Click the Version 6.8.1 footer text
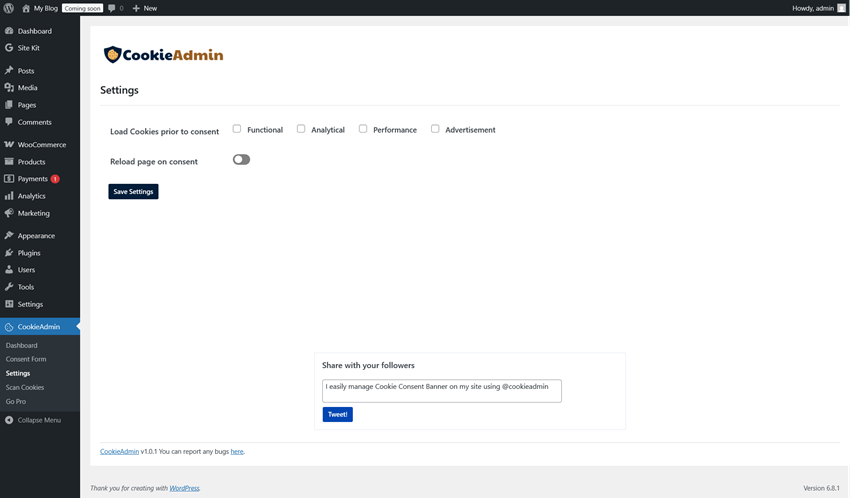 821,488
